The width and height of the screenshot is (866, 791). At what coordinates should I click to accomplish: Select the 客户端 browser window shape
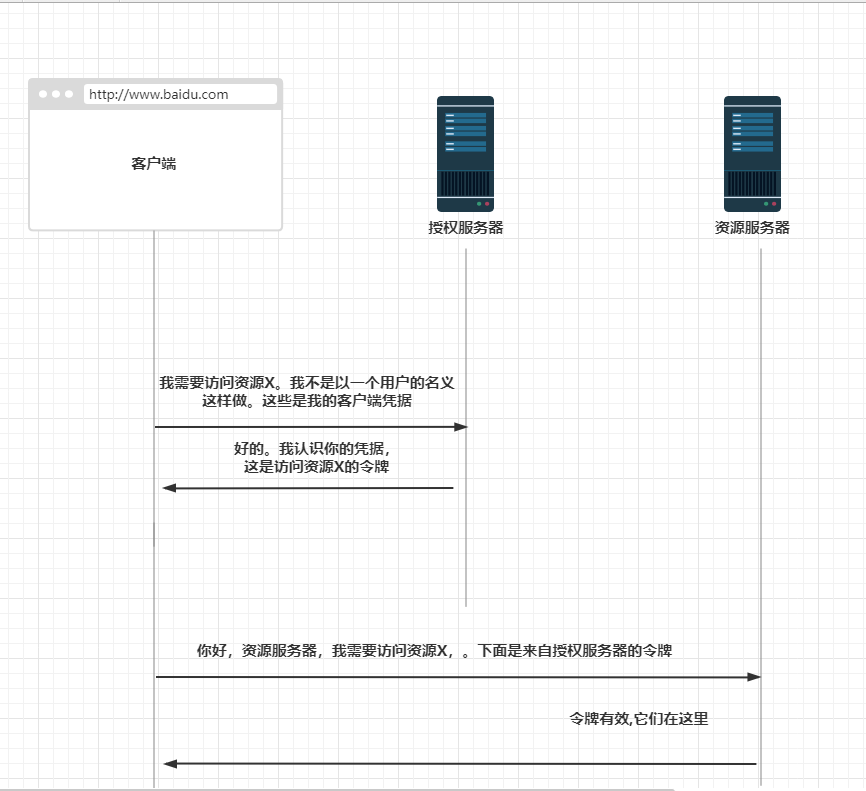[155, 154]
